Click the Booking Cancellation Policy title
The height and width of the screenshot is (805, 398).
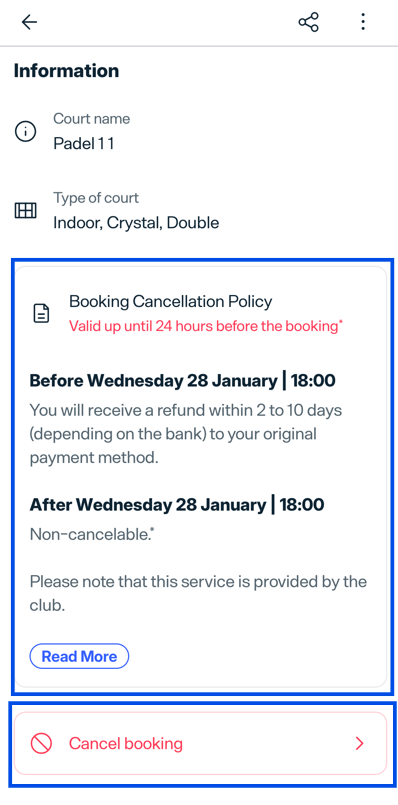[x=170, y=301]
